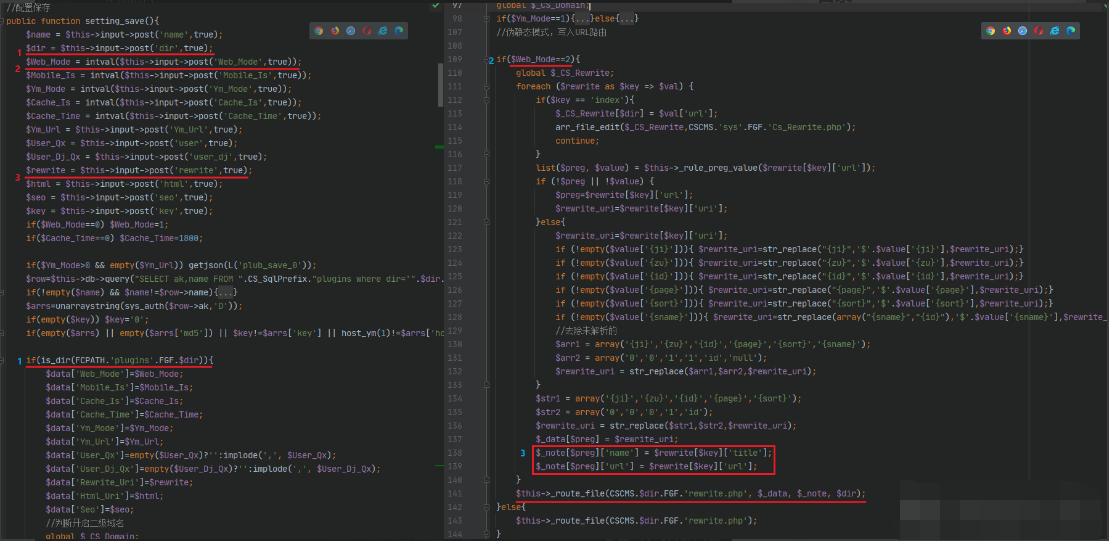The height and width of the screenshot is (541, 1109).
Task: Open in Firefox from left pane browser bar
Action: [335, 31]
